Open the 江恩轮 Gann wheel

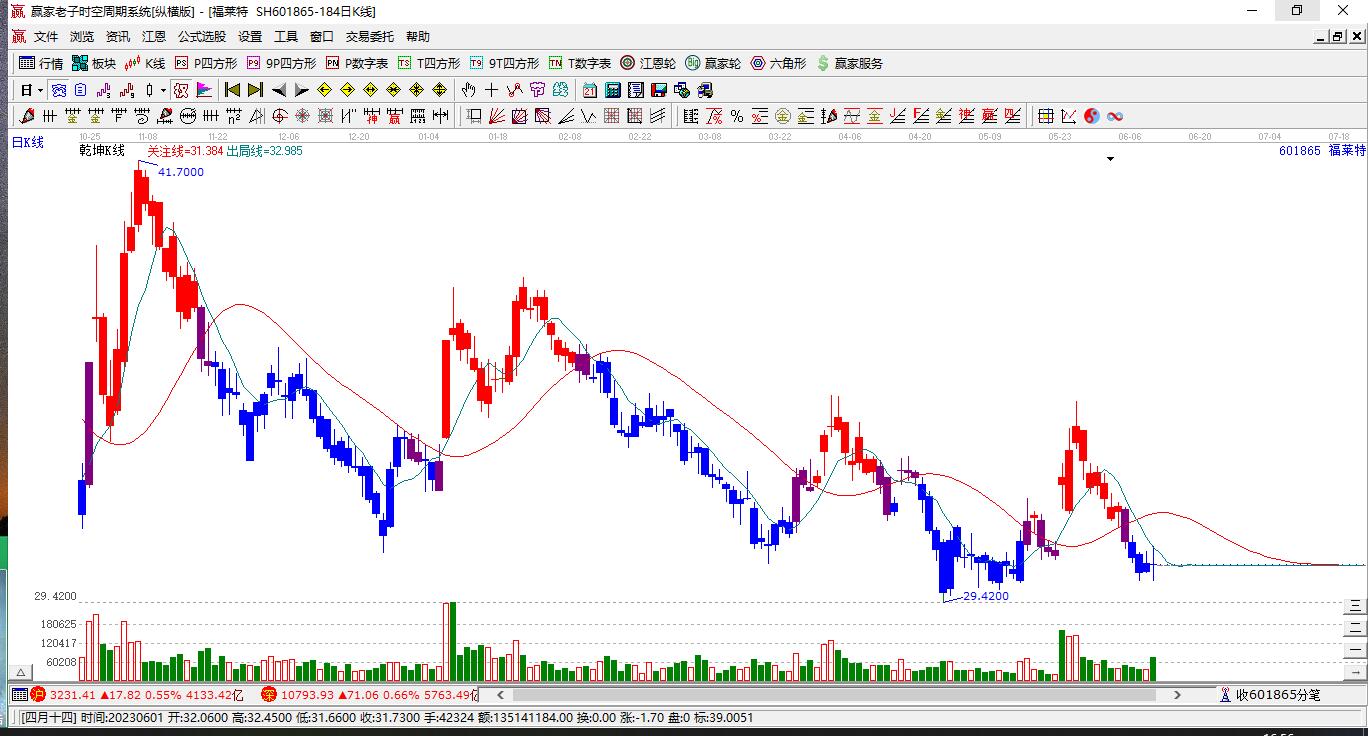[x=648, y=63]
